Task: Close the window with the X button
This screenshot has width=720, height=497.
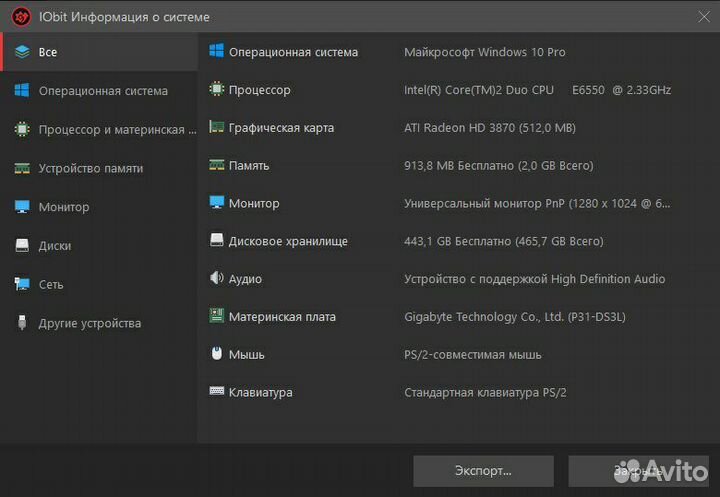Action: [x=703, y=17]
